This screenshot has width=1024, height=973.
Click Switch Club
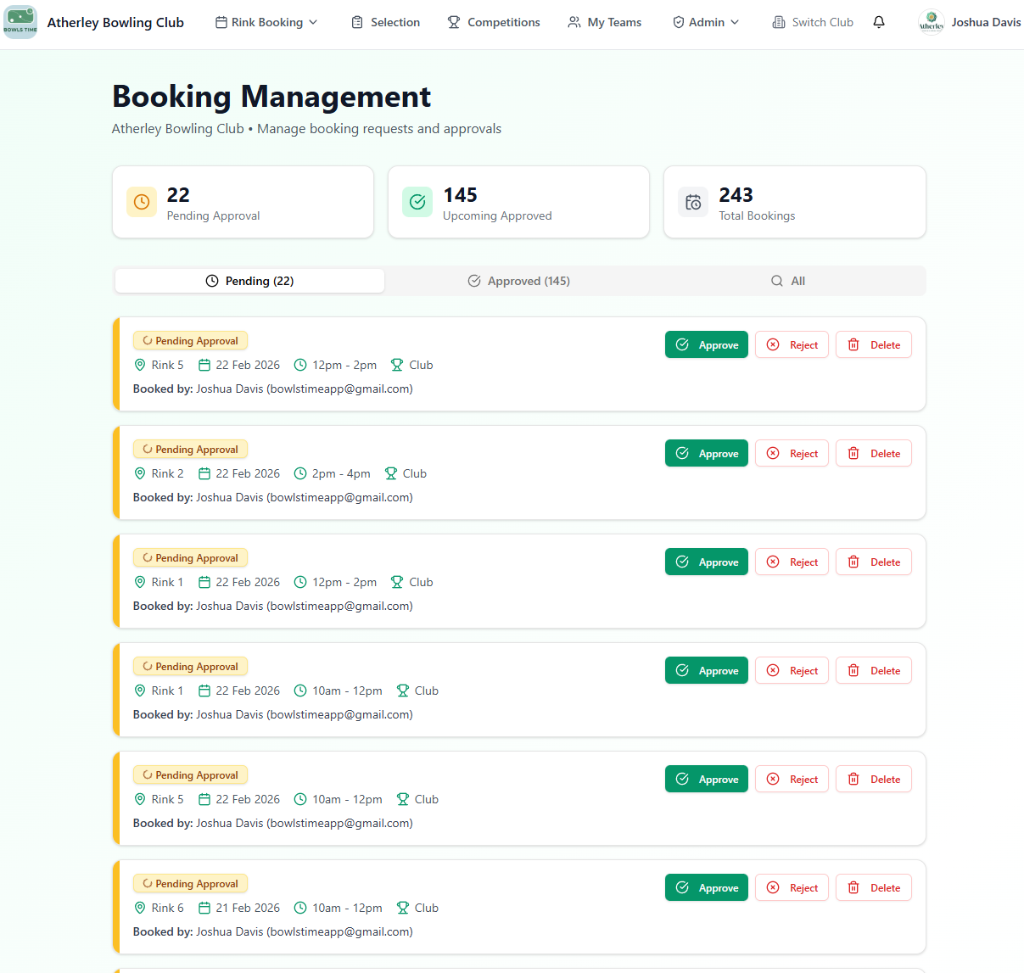pyautogui.click(x=813, y=22)
